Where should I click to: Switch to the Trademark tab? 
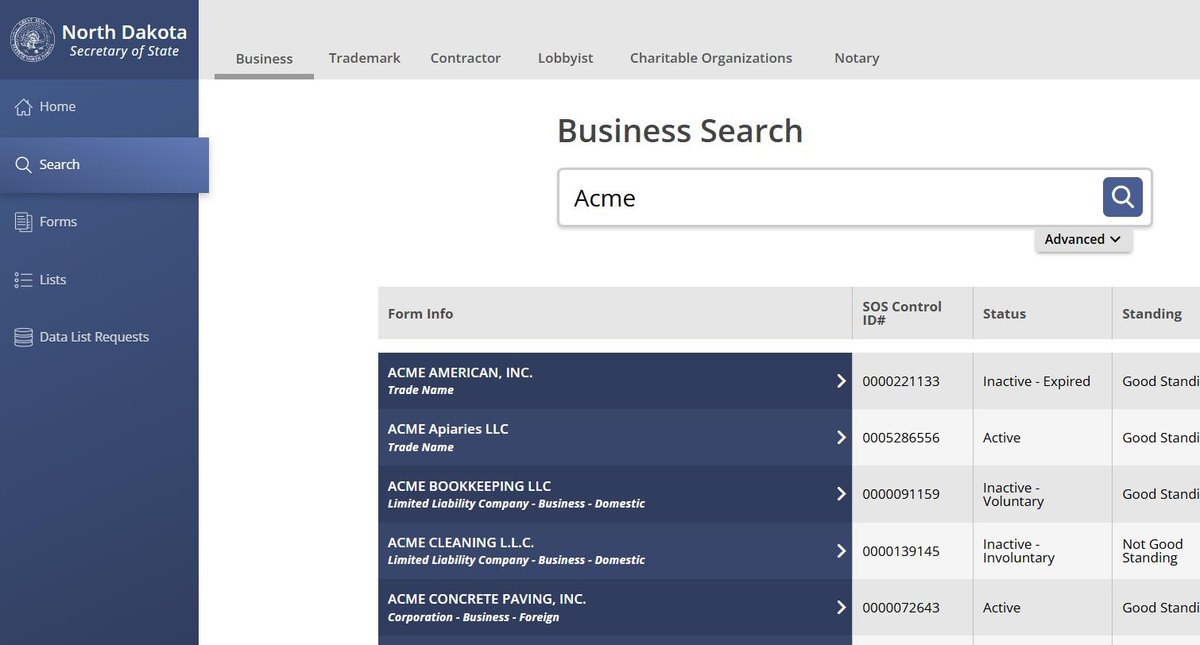pyautogui.click(x=364, y=58)
